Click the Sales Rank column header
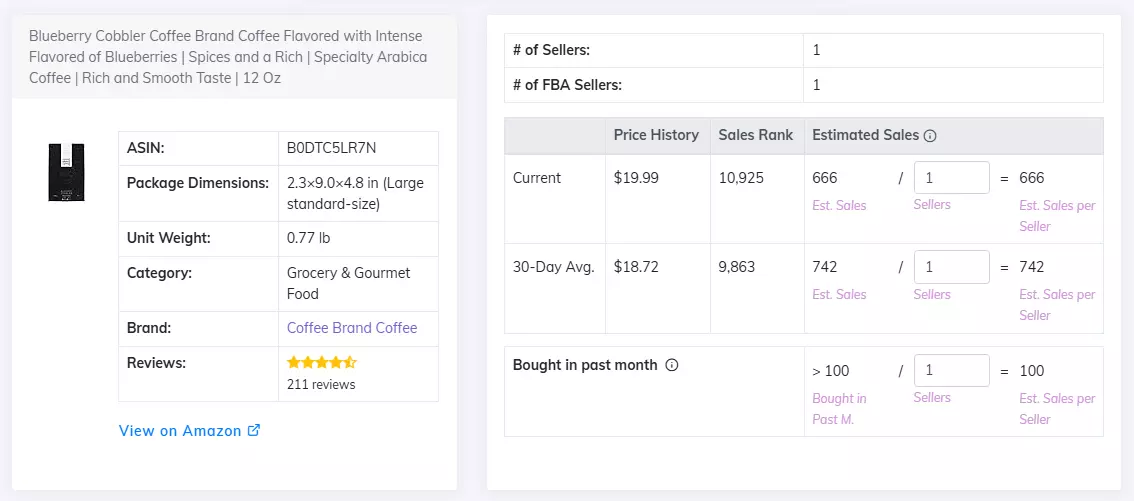Screen dimensions: 1134x501 pyautogui.click(x=756, y=135)
